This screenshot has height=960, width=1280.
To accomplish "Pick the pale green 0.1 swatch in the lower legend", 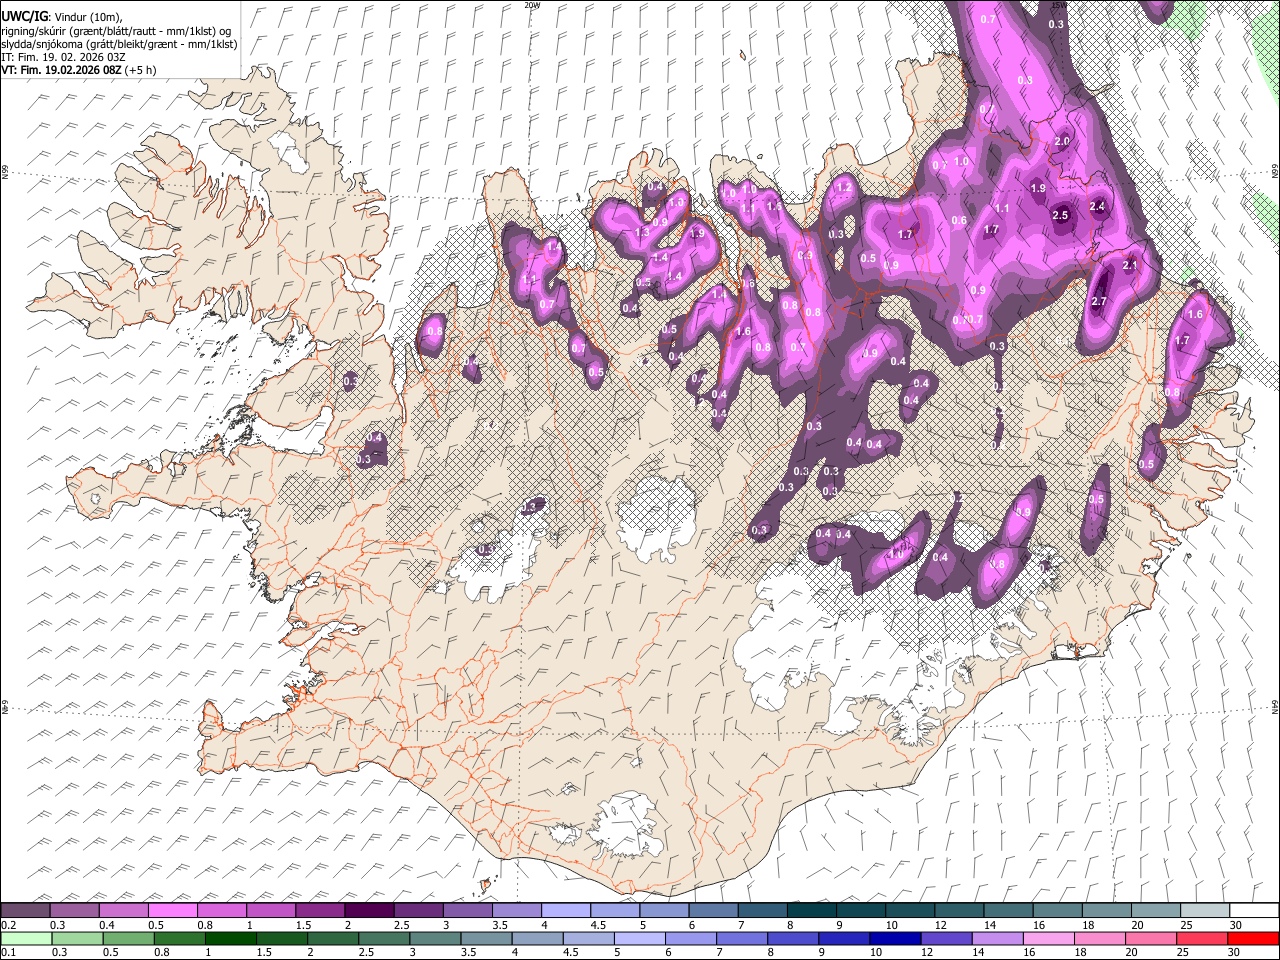I will pos(25,938).
